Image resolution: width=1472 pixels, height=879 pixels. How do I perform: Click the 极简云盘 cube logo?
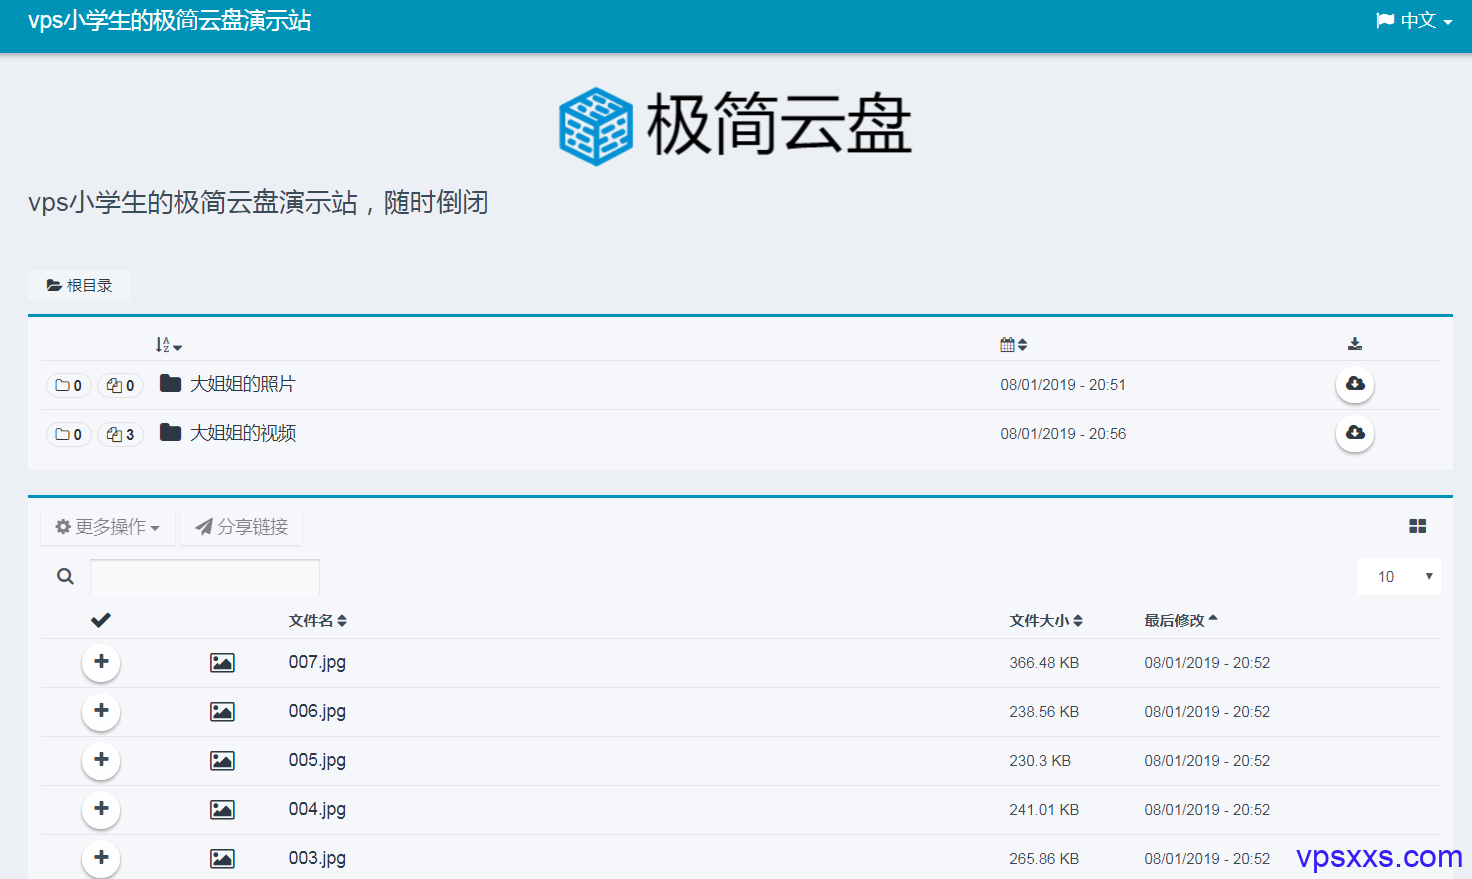(x=596, y=126)
